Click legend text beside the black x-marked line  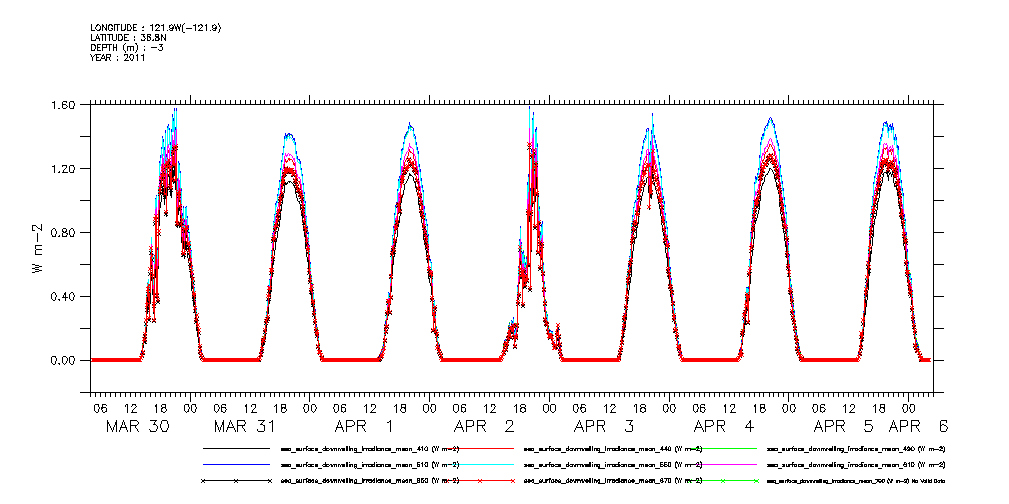370,481
